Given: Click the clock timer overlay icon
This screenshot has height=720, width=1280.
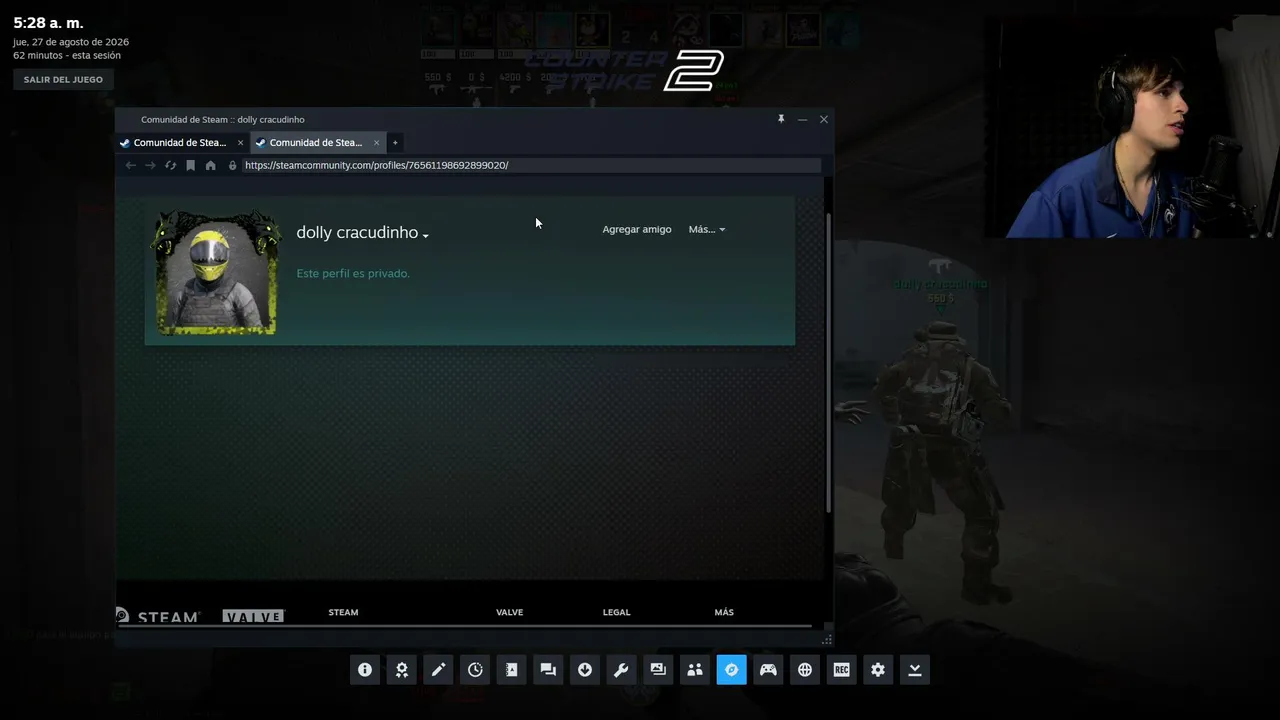Looking at the screenshot, I should pyautogui.click(x=475, y=670).
